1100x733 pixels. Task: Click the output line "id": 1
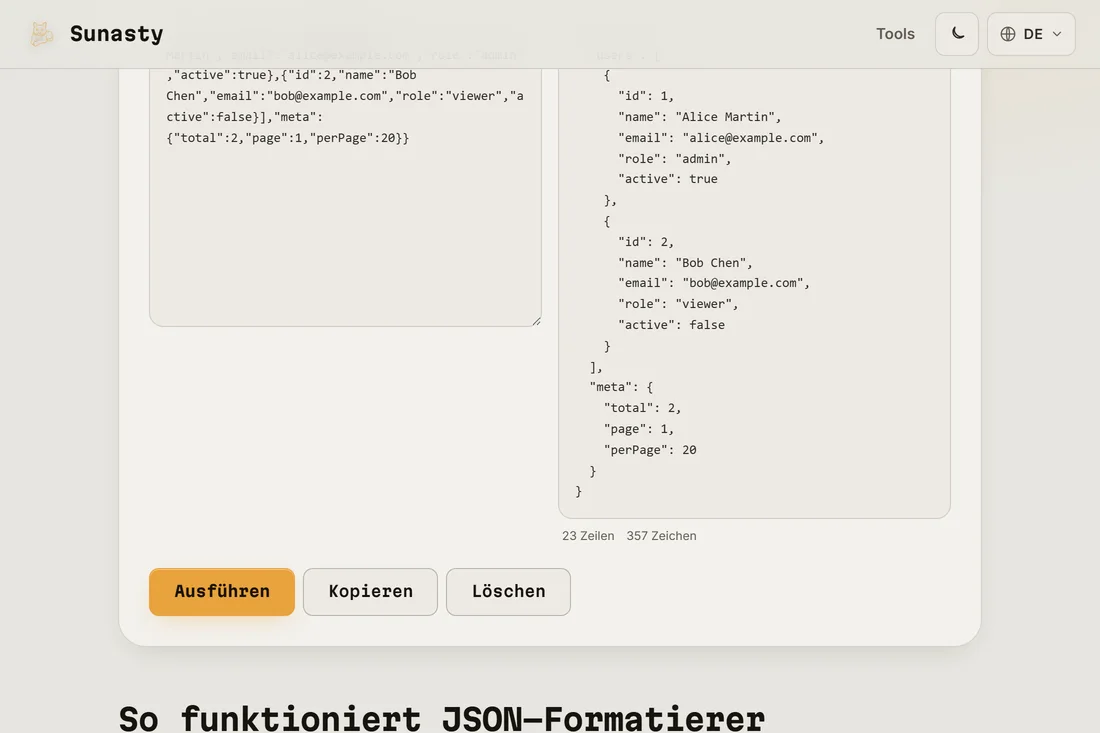point(645,95)
